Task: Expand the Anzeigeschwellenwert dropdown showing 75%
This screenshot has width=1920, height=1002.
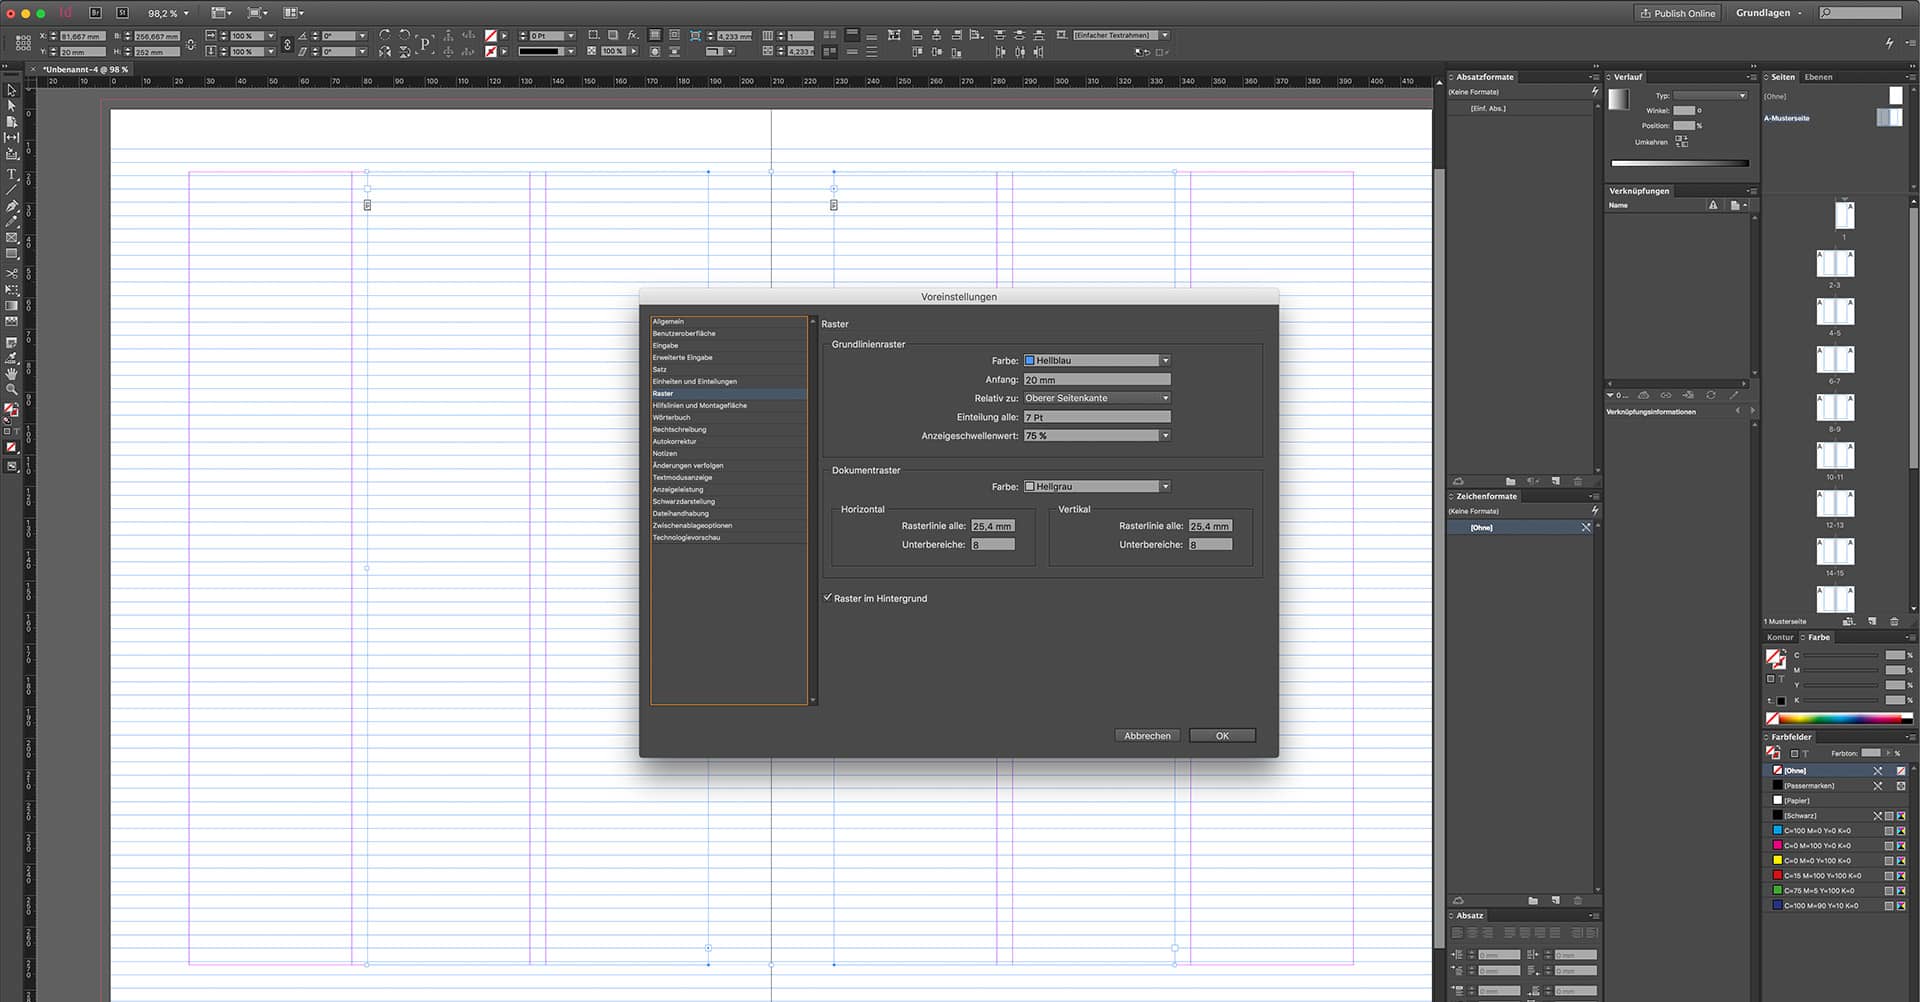Action: click(x=1163, y=435)
